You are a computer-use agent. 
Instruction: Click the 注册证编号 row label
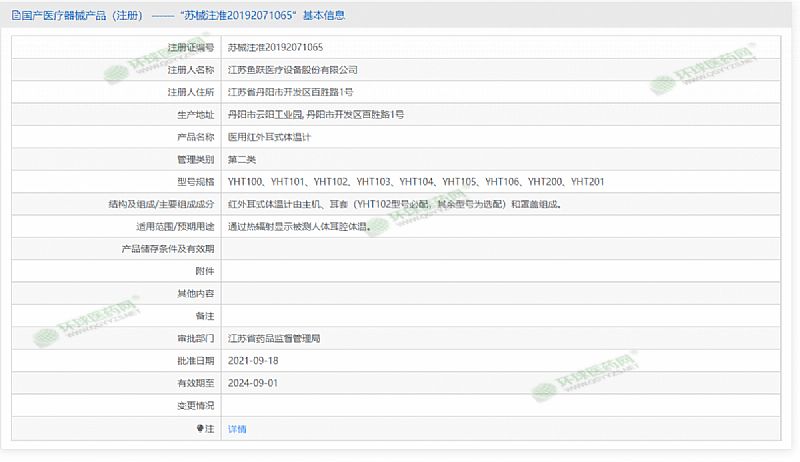coord(191,47)
